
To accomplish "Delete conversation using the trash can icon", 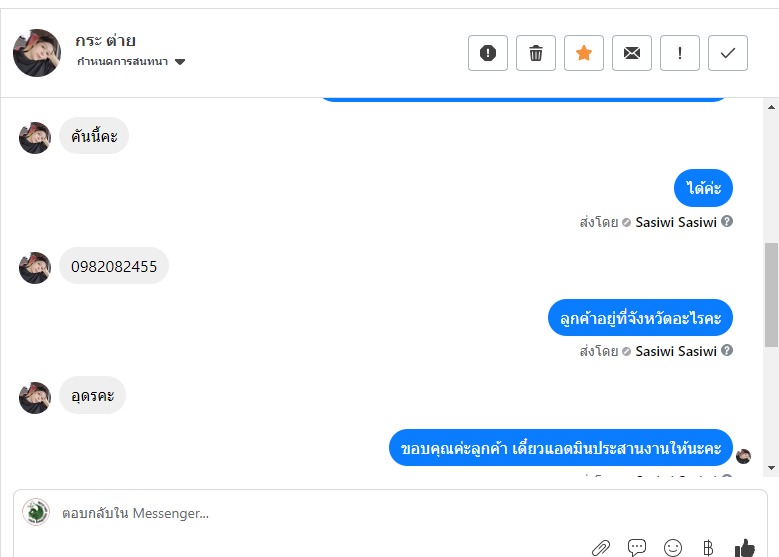I will pos(536,53).
